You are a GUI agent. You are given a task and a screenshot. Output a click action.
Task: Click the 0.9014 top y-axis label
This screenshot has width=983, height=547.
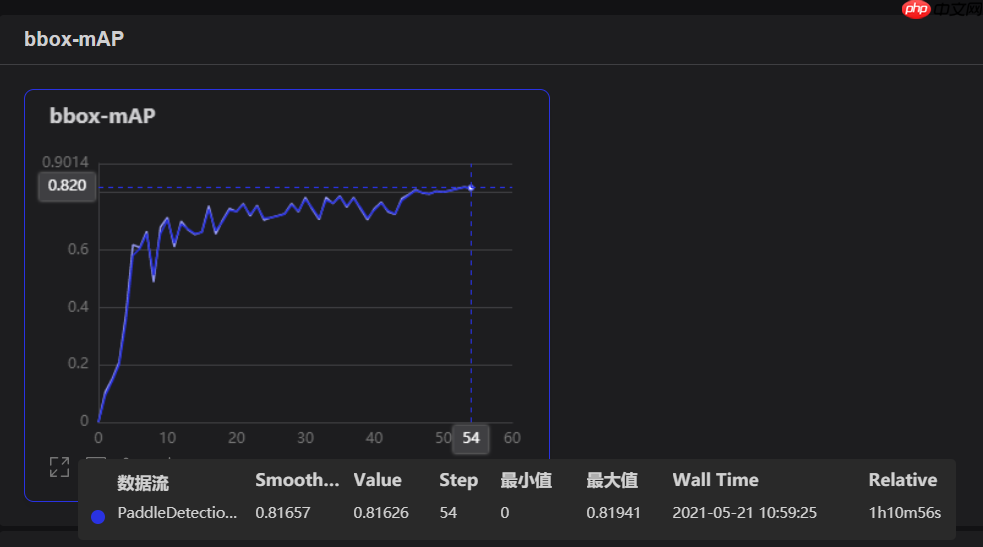tap(65, 162)
